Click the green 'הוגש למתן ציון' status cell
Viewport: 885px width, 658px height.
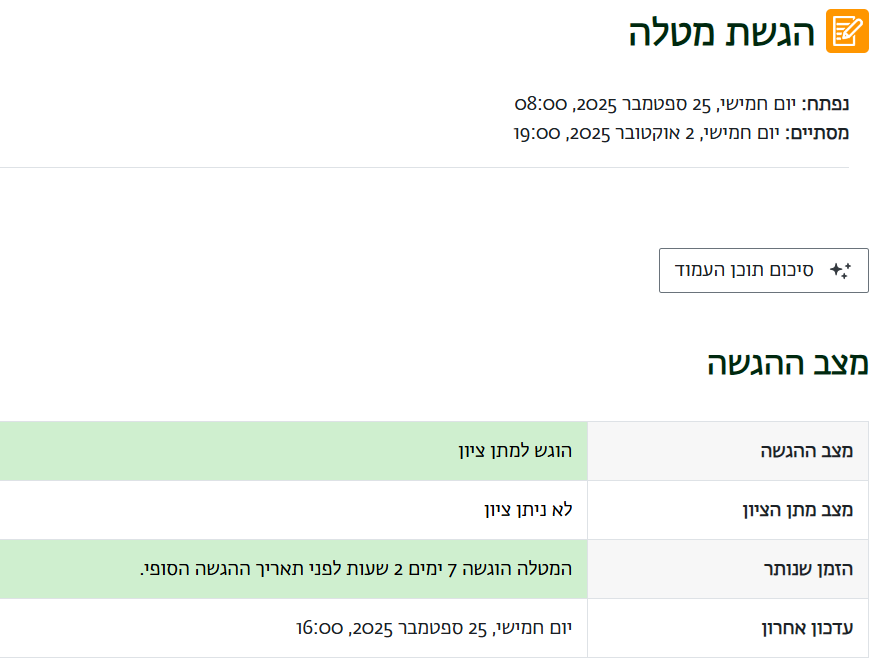point(515,451)
